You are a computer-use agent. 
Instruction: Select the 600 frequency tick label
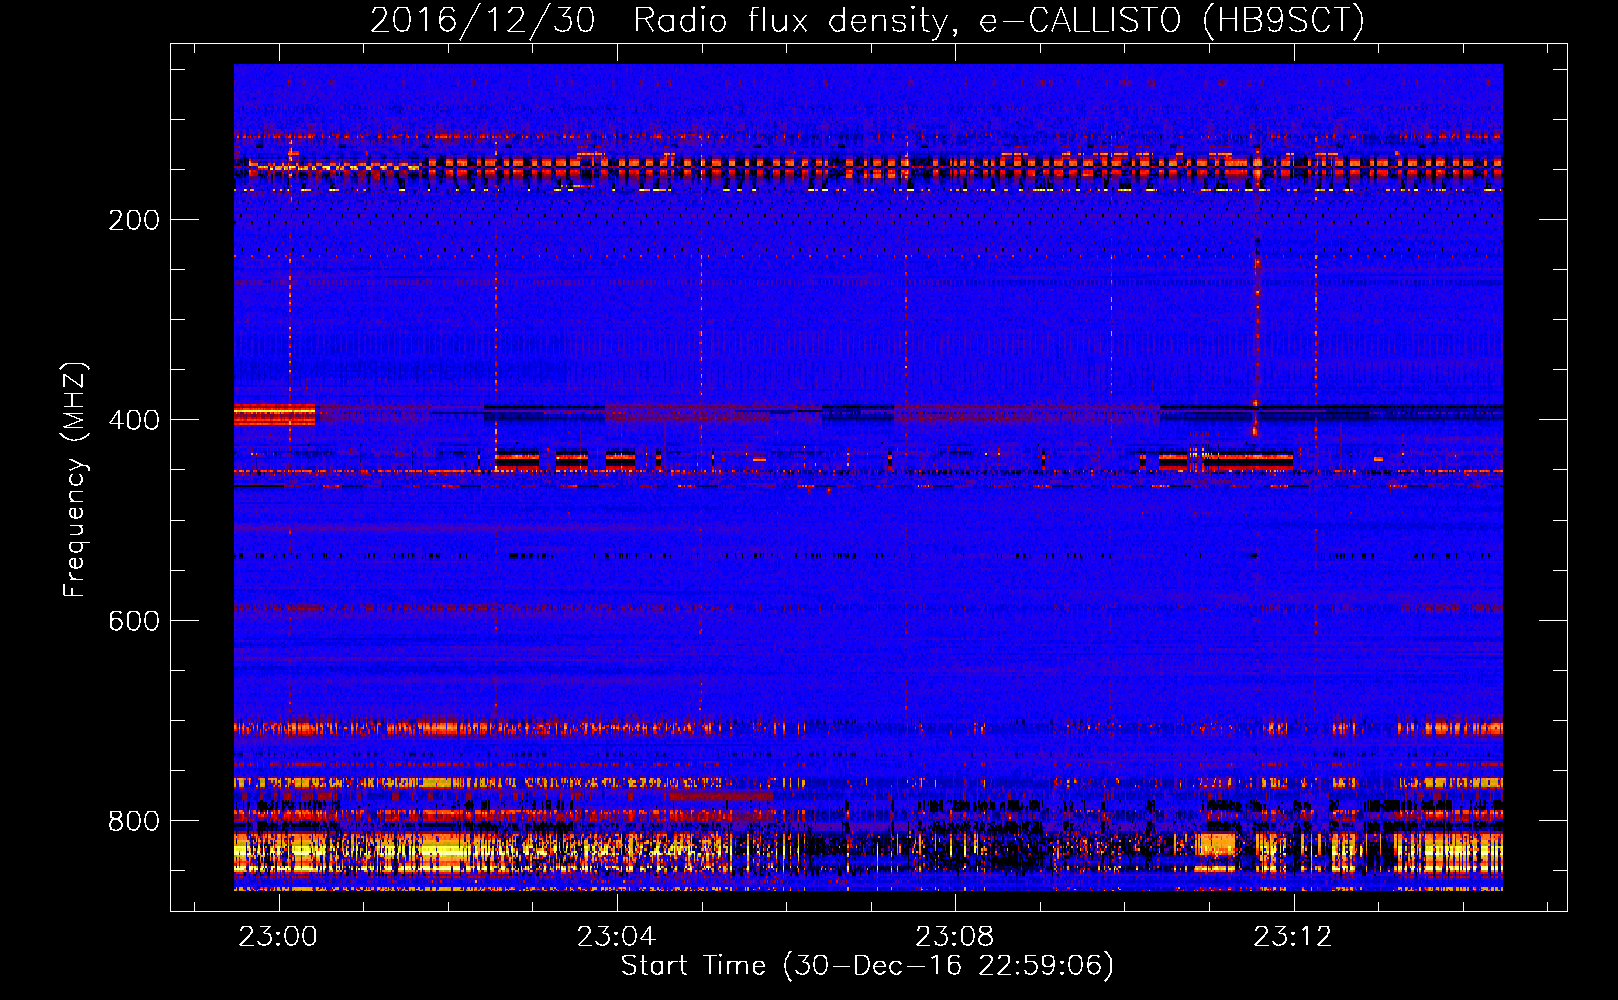134,621
